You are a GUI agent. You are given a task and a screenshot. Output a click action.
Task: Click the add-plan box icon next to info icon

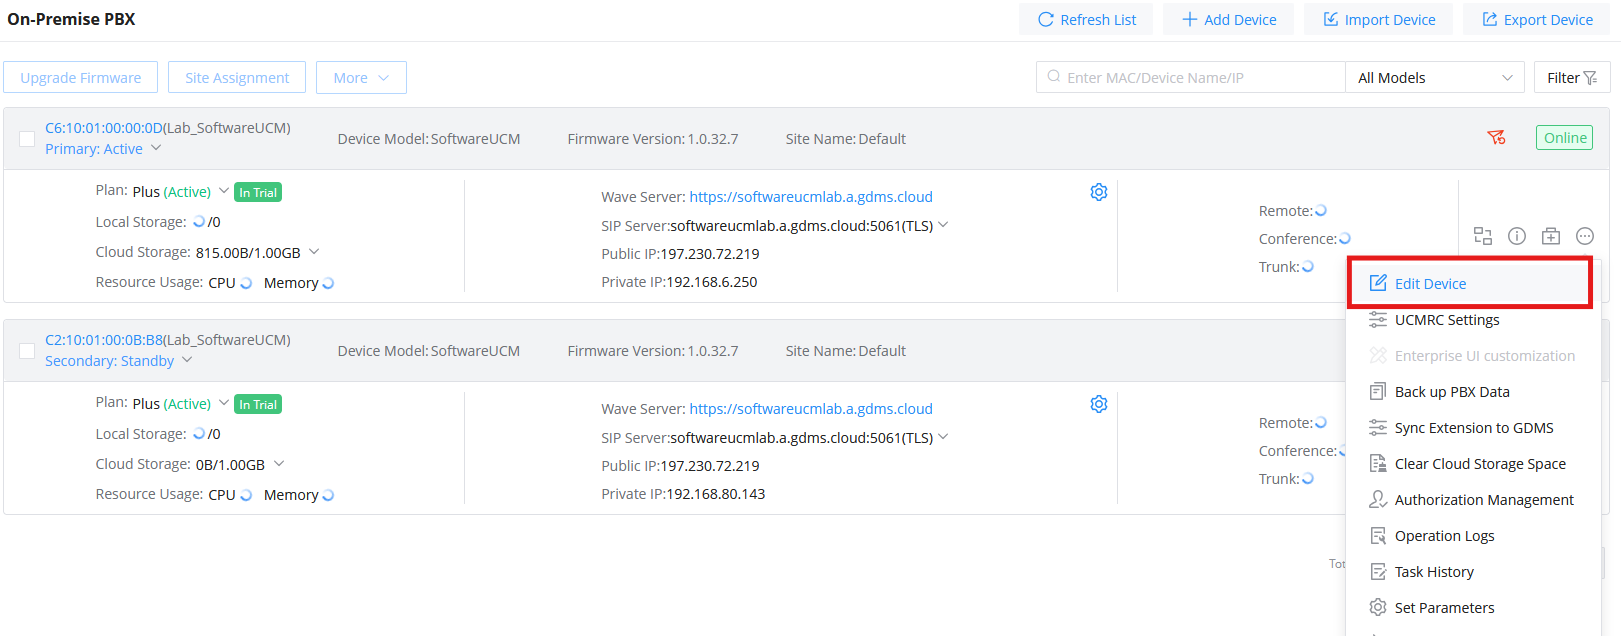[x=1551, y=236]
